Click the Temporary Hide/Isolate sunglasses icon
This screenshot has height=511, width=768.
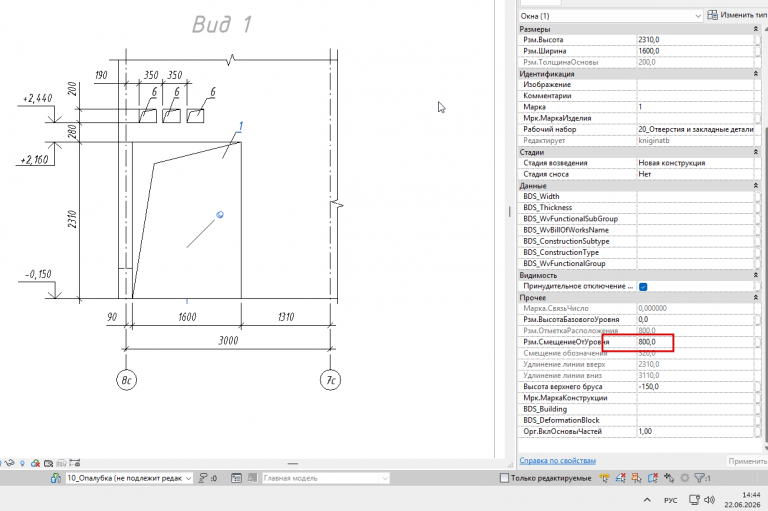point(9,463)
